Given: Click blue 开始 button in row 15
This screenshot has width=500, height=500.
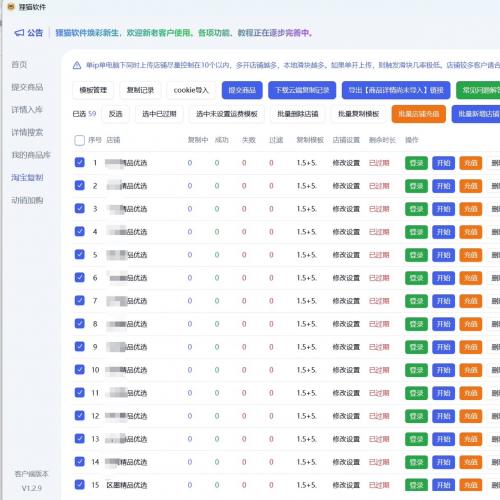Looking at the screenshot, I should coord(443,485).
